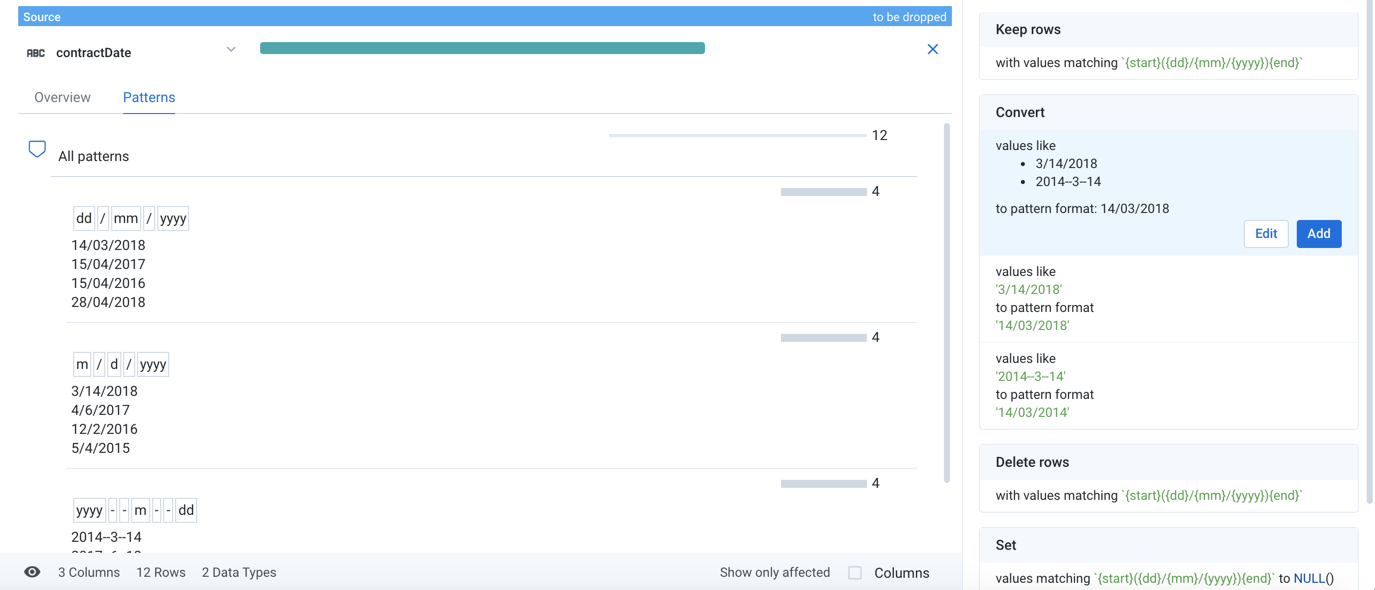The width and height of the screenshot is (1375, 590).
Task: Click the teal data quality bar
Action: click(482, 48)
